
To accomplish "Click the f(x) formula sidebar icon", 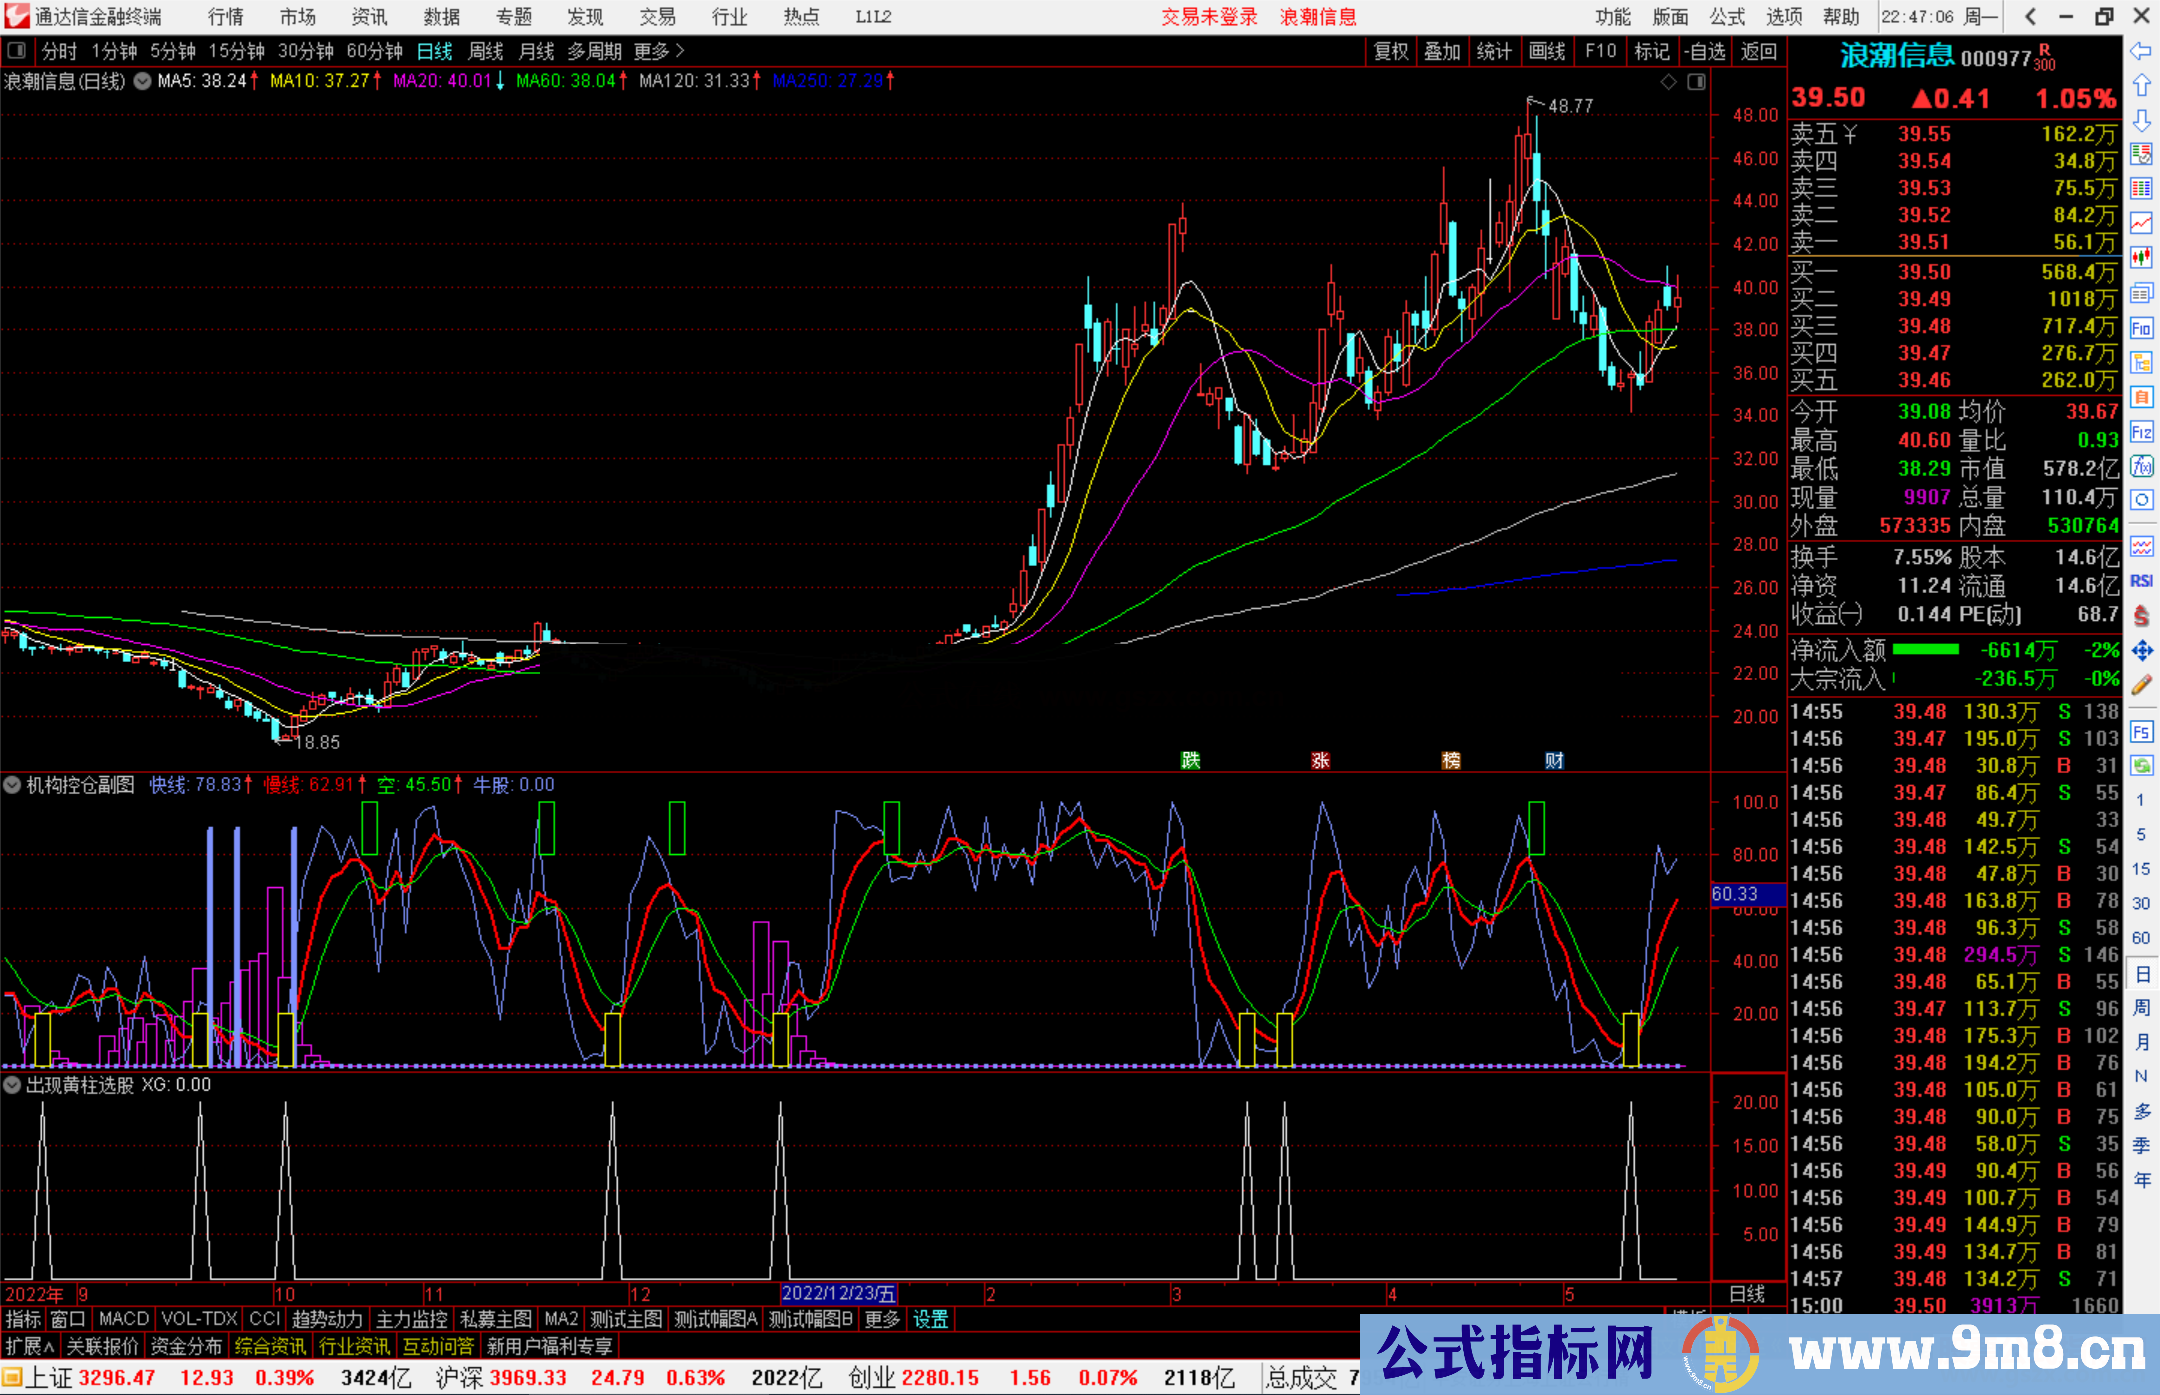I will 2141,466.
